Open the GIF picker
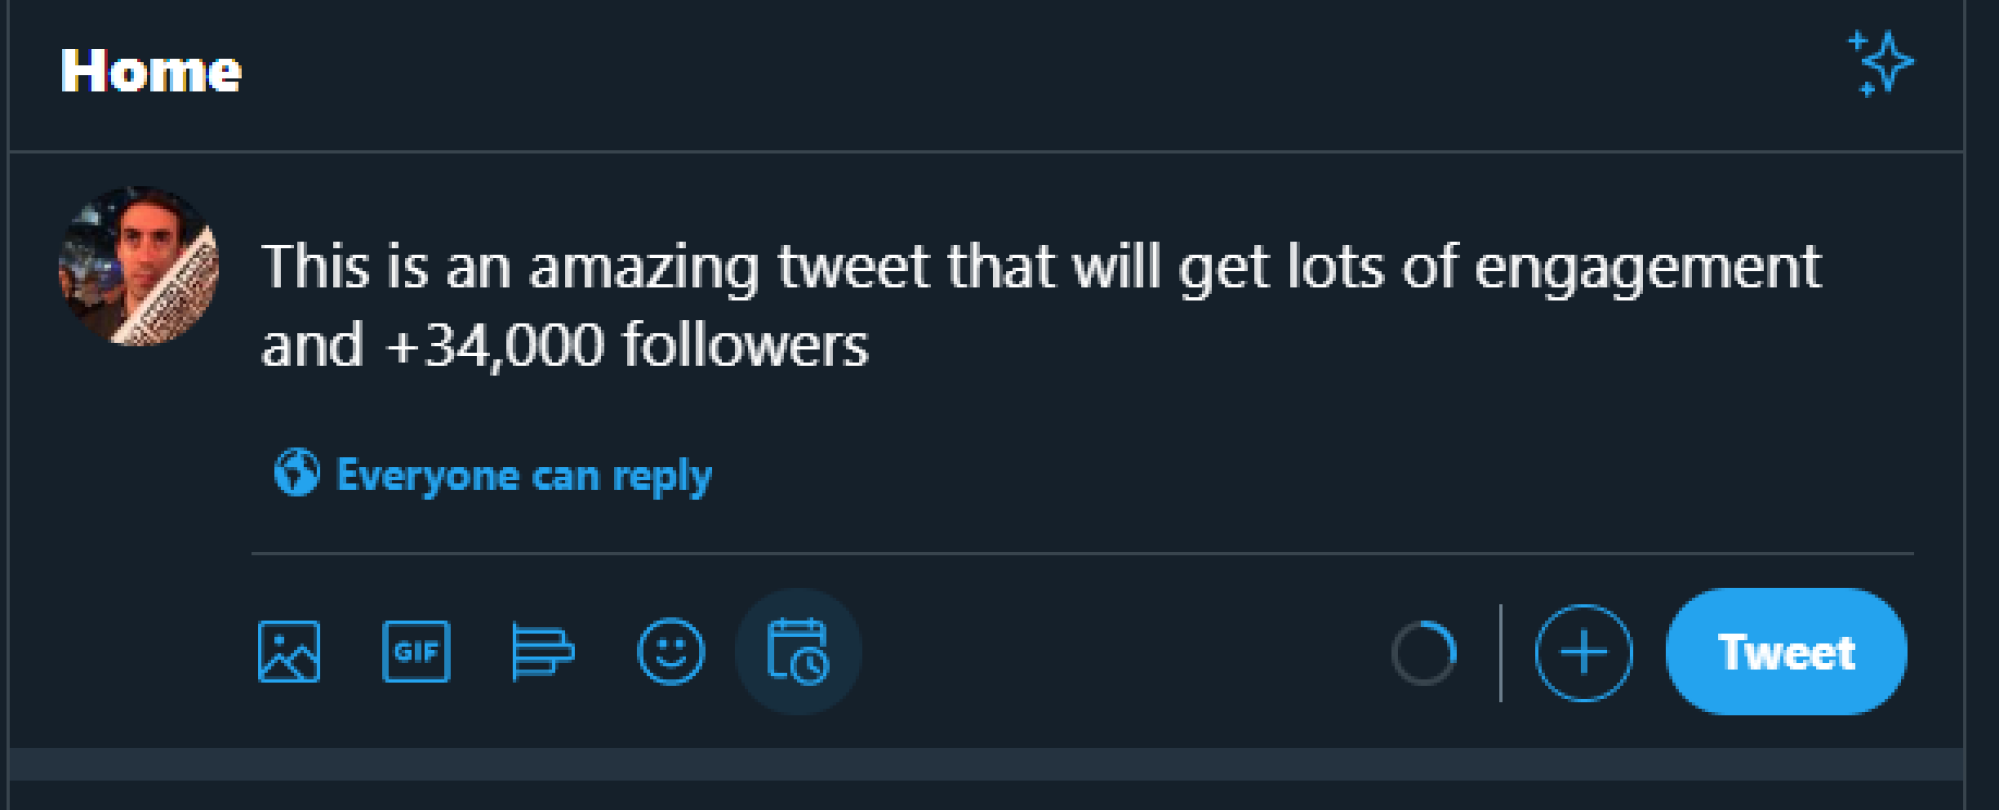Screen dimensions: 1999x810 [x=416, y=652]
